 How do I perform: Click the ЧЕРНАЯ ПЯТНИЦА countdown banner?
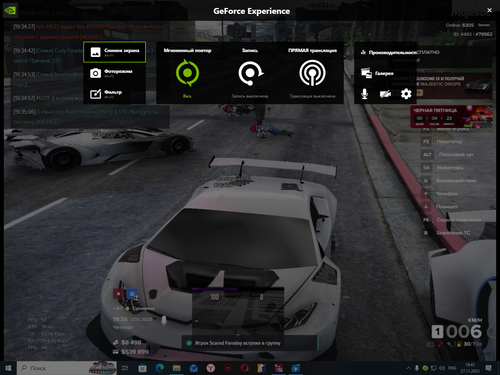[451, 117]
